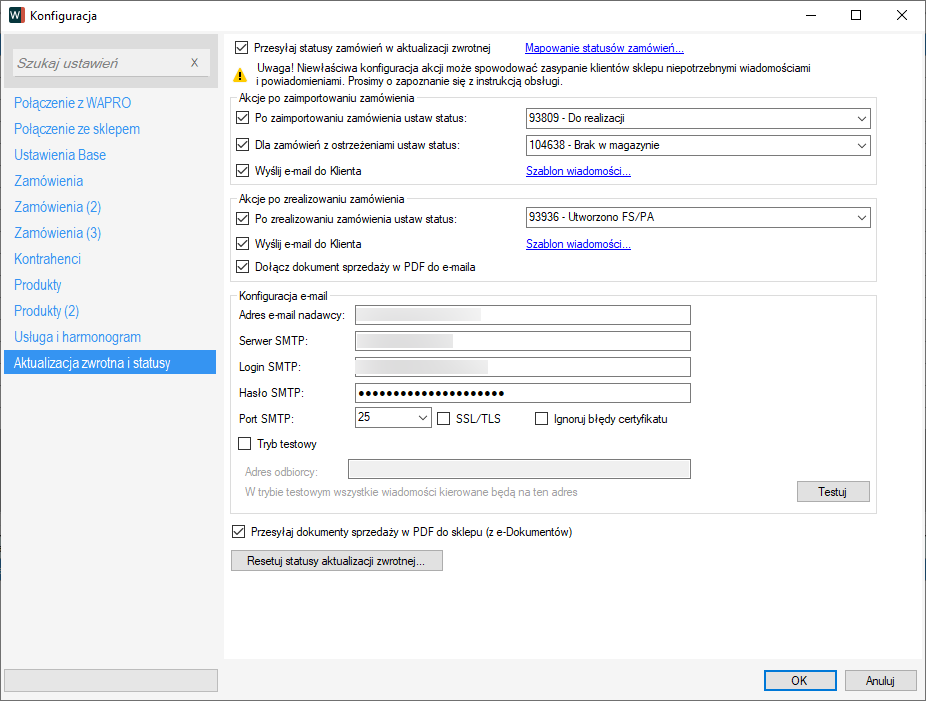Confirm settings with OK button
Screen dimensions: 926x701
pyautogui.click(x=799, y=680)
